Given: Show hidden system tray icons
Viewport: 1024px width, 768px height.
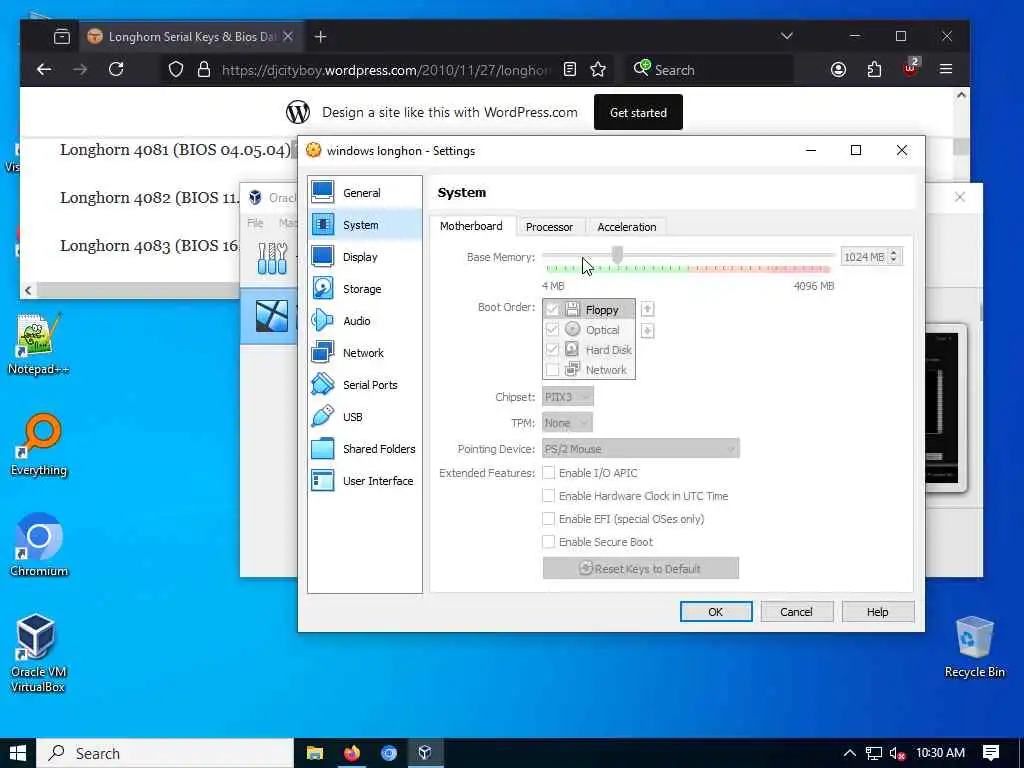Looking at the screenshot, I should (x=849, y=753).
